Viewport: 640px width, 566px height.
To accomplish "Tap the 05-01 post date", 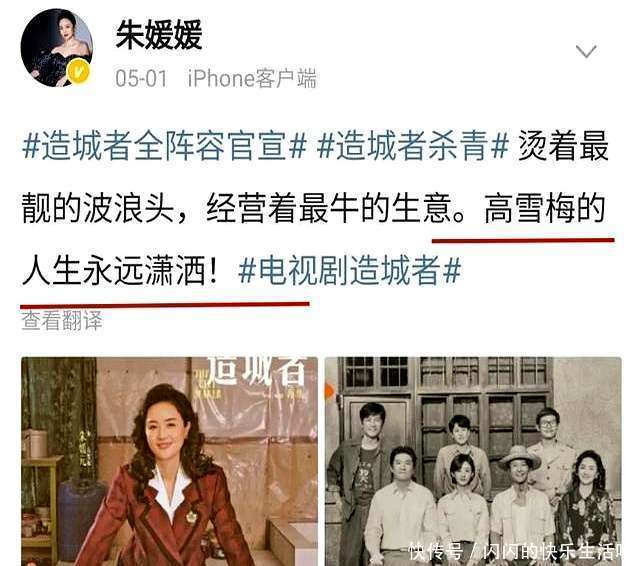I will (141, 78).
